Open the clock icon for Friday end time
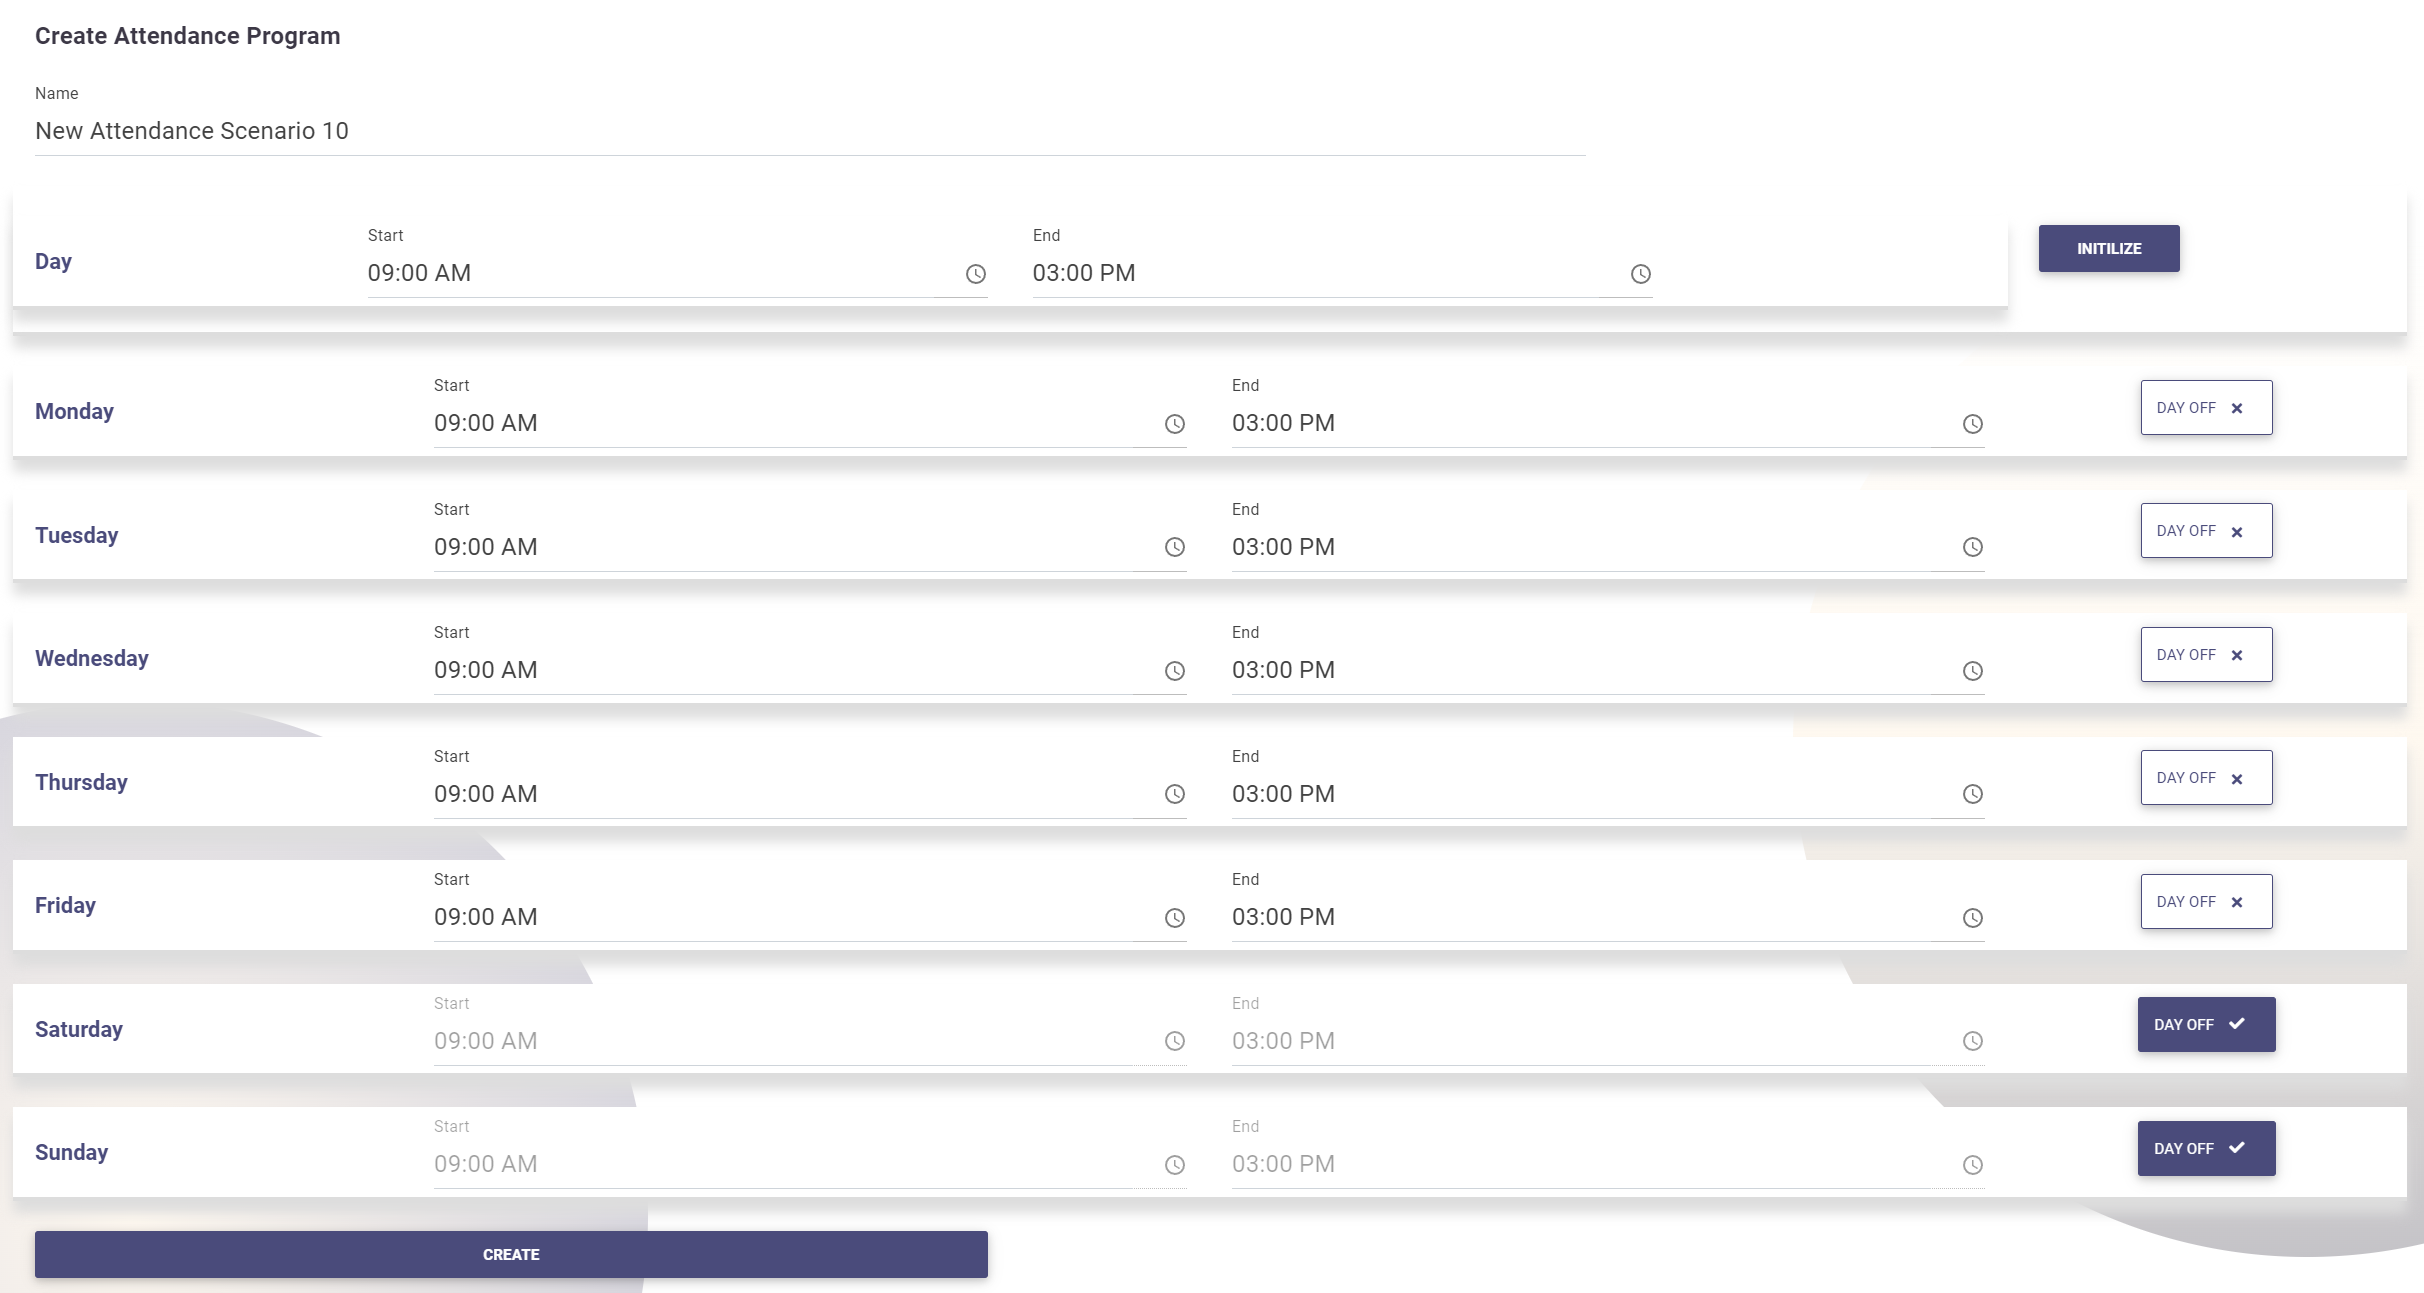This screenshot has height=1293, width=2424. (1972, 918)
